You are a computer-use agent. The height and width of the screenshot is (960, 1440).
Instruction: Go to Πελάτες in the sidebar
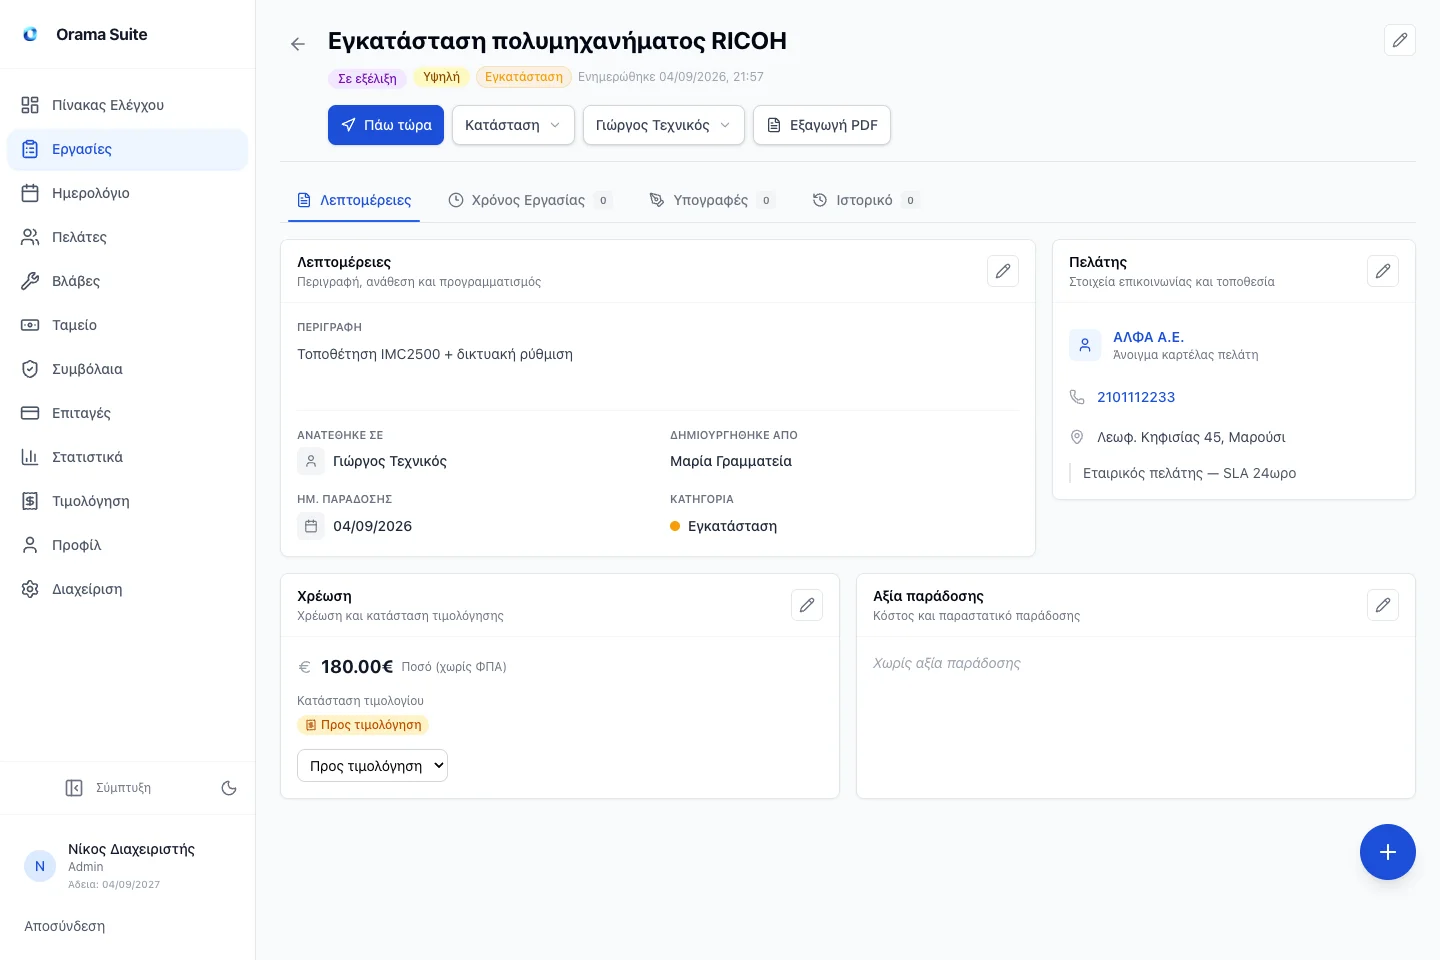coord(128,237)
